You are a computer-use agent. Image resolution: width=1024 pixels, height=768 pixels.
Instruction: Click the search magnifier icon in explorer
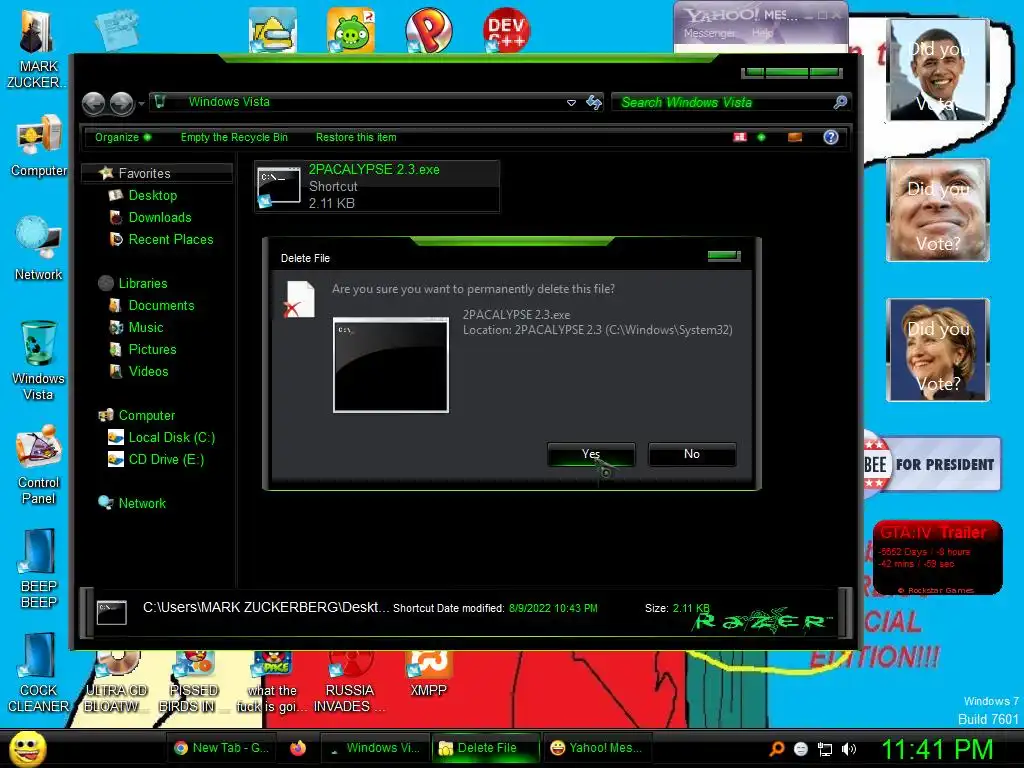click(x=840, y=102)
